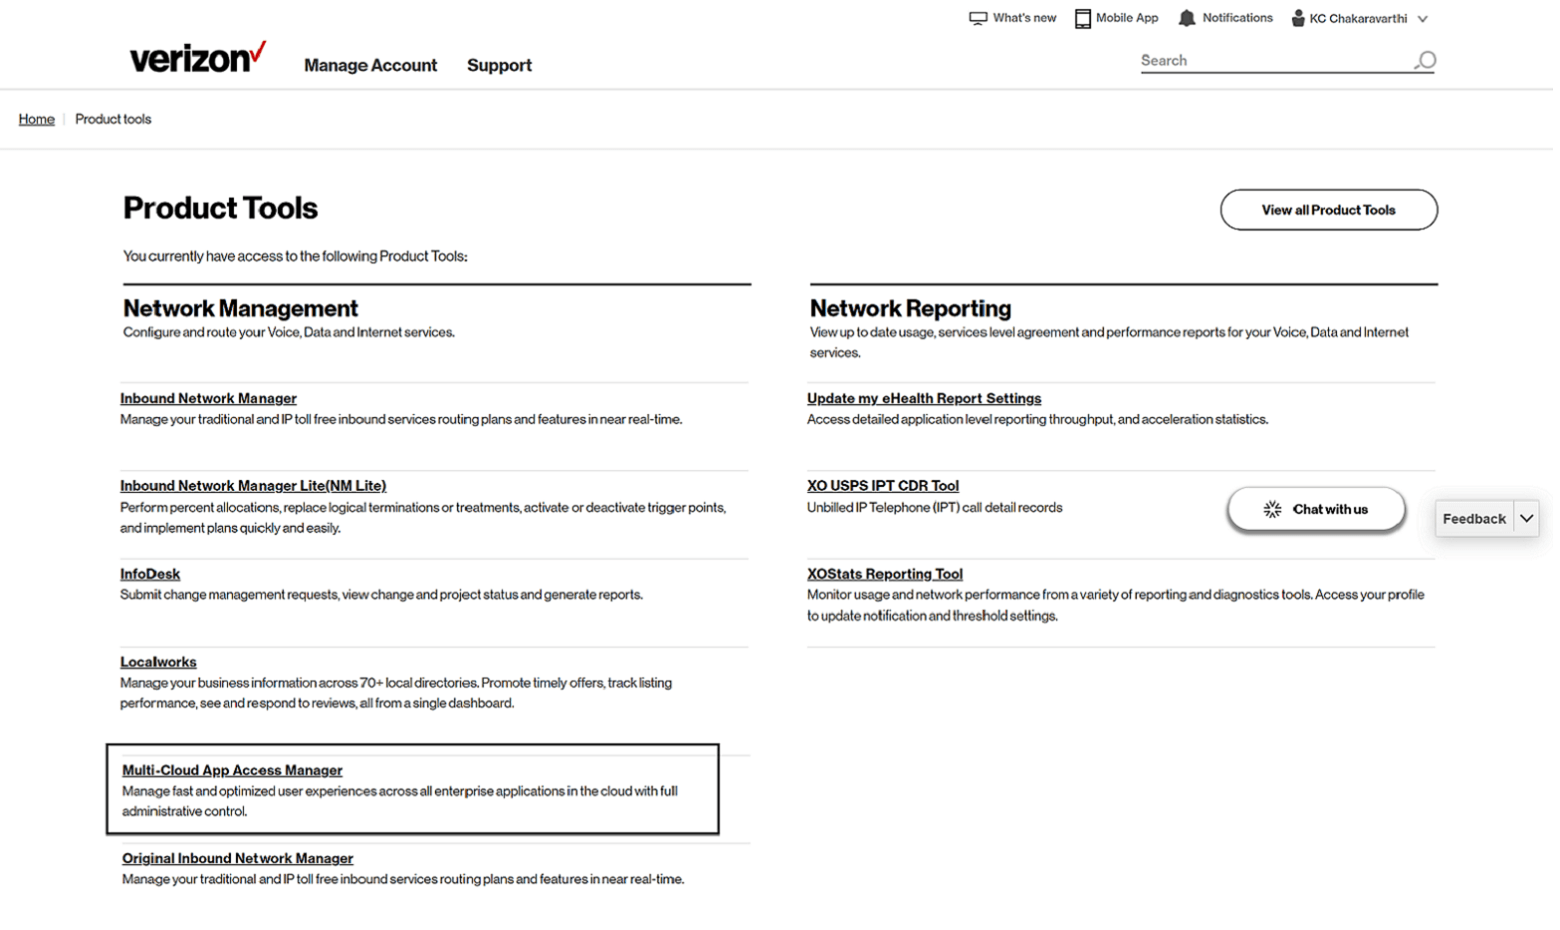Open the Support menu

[x=499, y=65]
